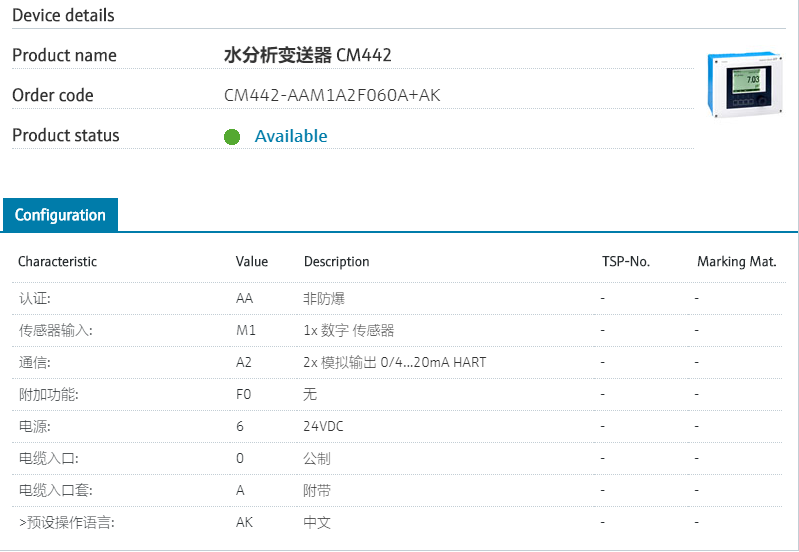Click the 电缆入口套 row label
The height and width of the screenshot is (552, 799).
(55, 490)
